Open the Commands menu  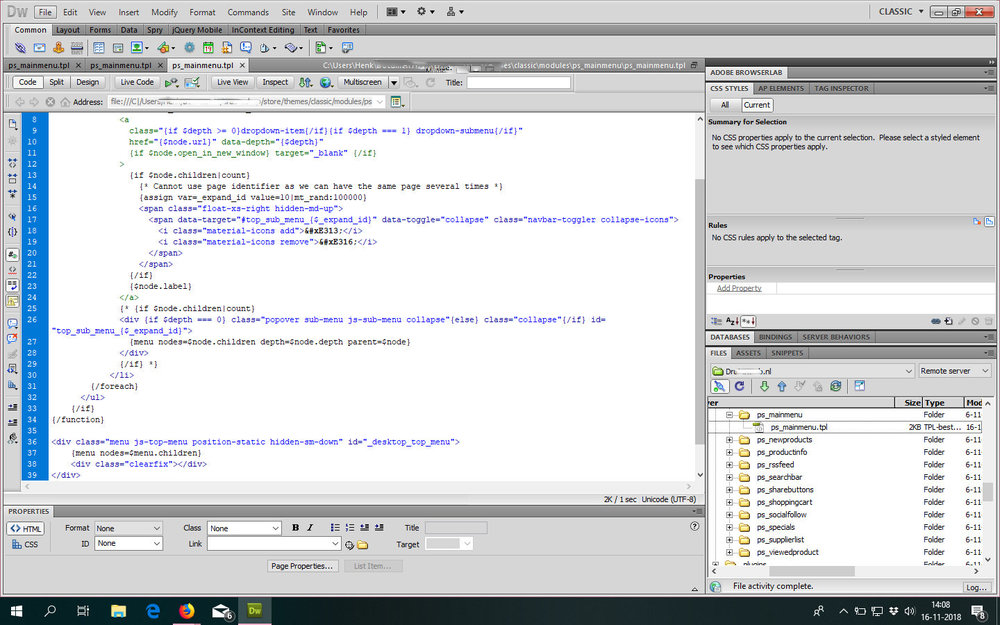tap(248, 12)
